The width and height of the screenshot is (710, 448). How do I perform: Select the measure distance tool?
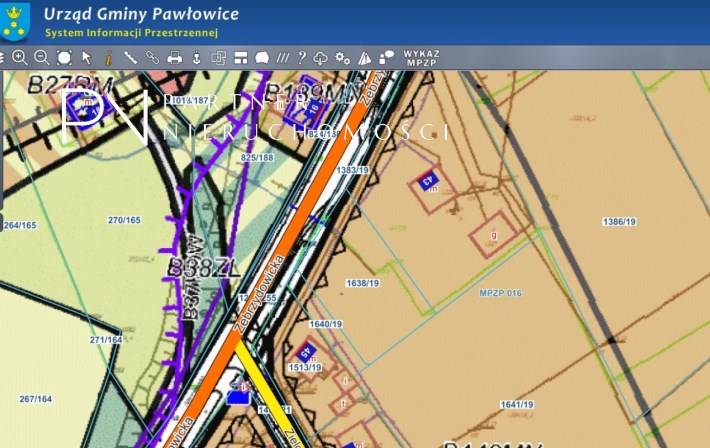(x=130, y=58)
